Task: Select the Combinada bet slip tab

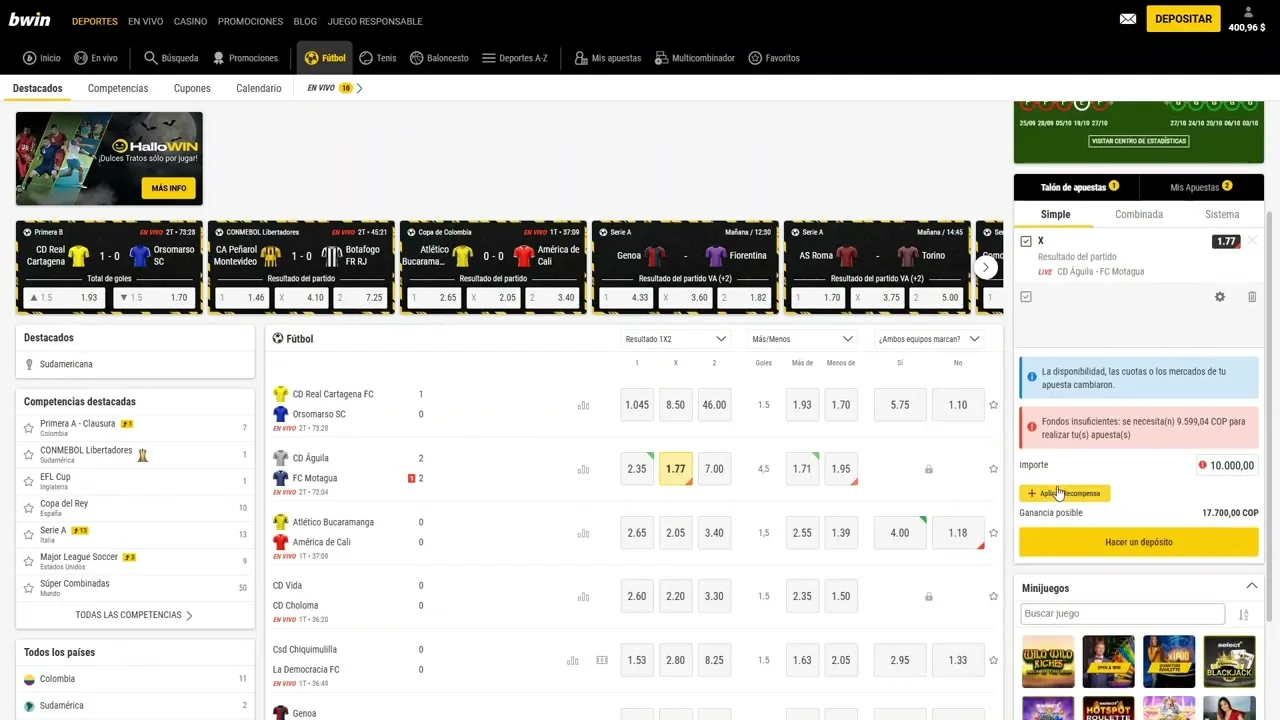Action: tap(1139, 214)
